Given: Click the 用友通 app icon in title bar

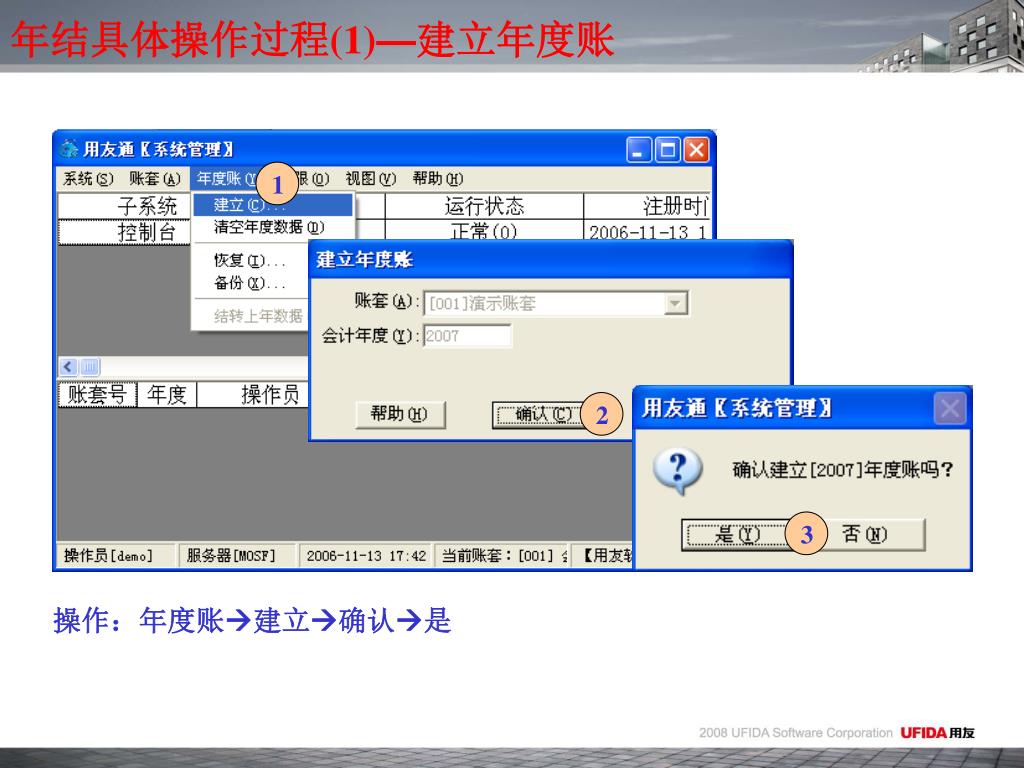Looking at the screenshot, I should [68, 150].
